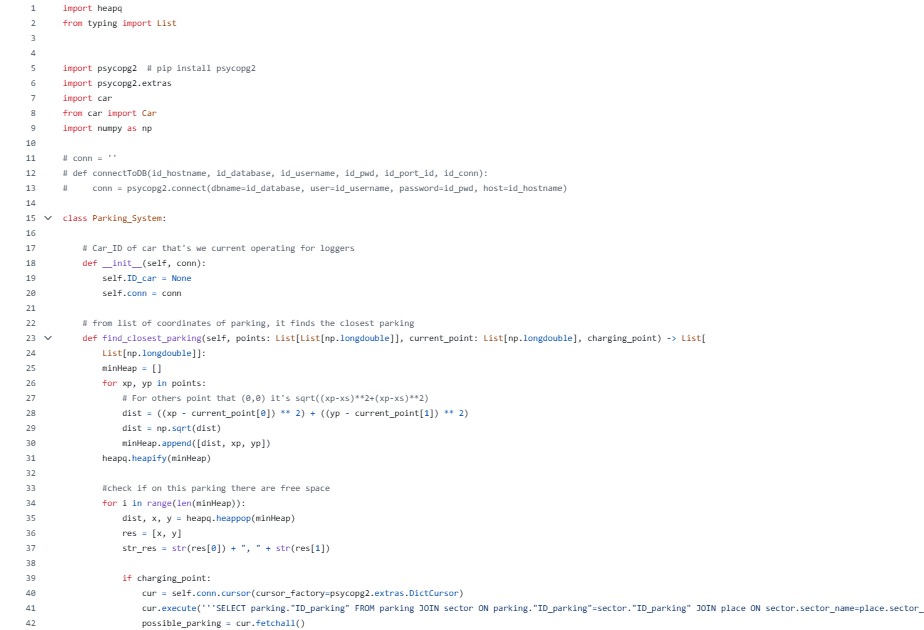Click line number 15 in the gutter
Screen dimensions: 924x630
31,218
